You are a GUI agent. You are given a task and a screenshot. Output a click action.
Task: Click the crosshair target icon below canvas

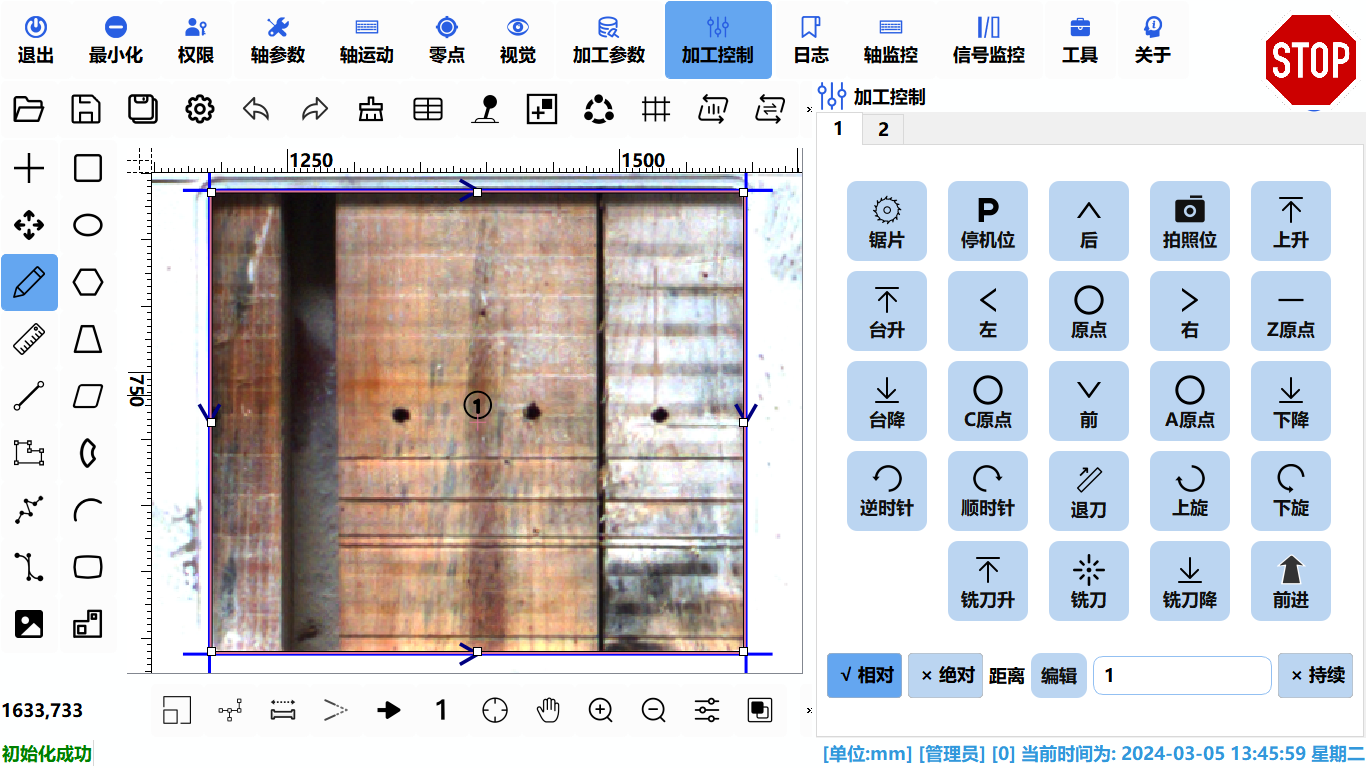(x=495, y=711)
